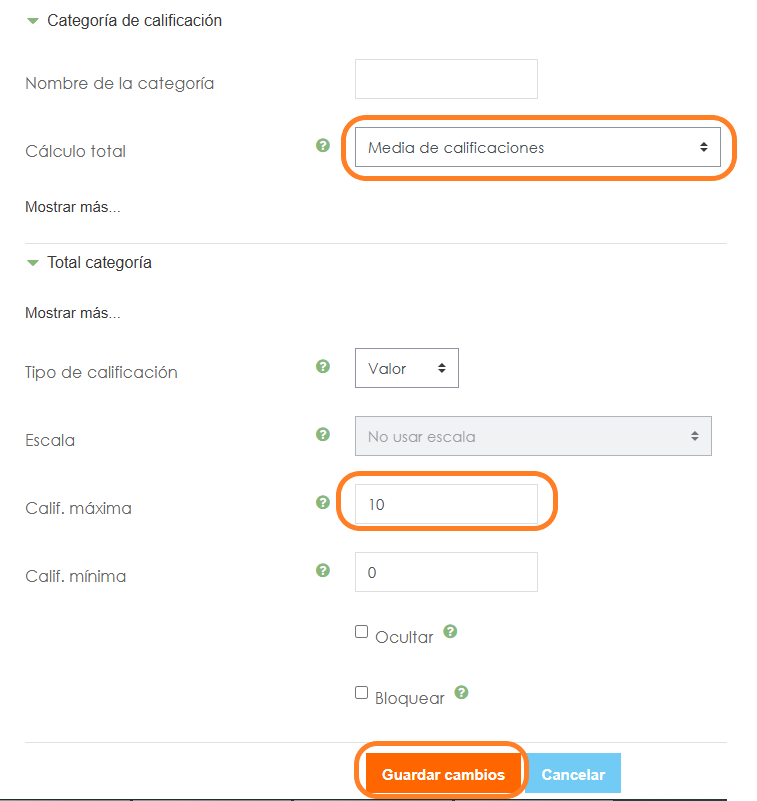The width and height of the screenshot is (757, 801).
Task: Tick the Bloquear checkbox
Action: coord(362,693)
